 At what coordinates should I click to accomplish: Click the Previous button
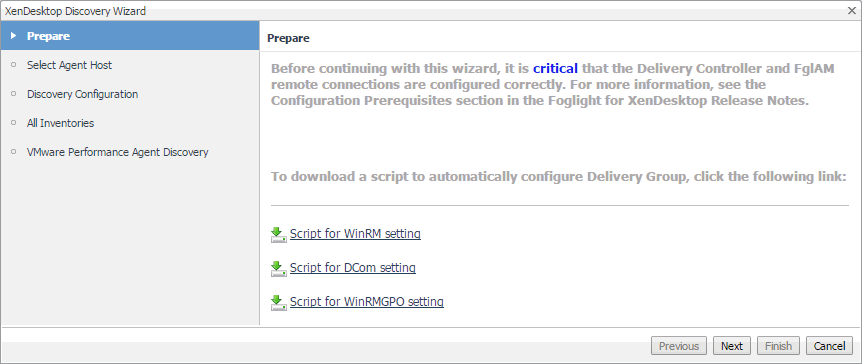(x=679, y=346)
